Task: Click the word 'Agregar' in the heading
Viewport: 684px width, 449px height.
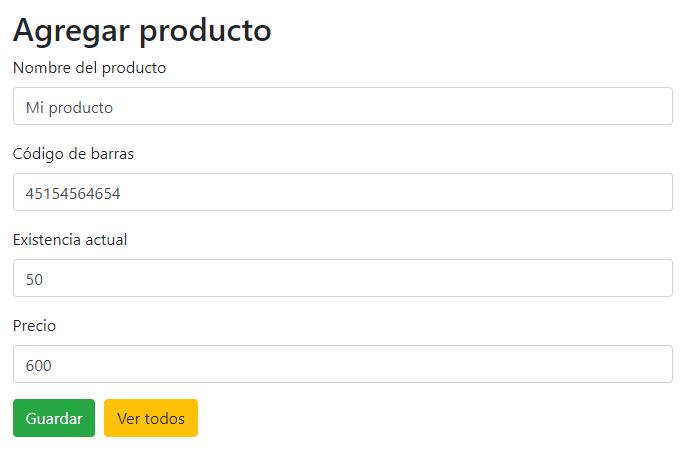Action: pos(71,30)
